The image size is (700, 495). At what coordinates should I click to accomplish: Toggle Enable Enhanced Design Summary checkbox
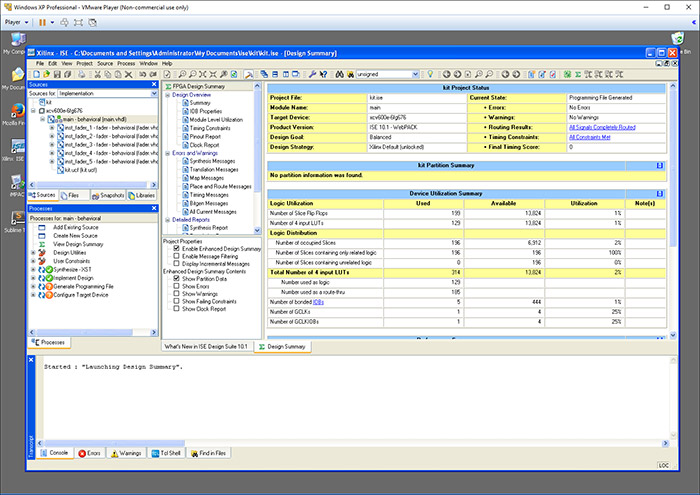coord(176,248)
